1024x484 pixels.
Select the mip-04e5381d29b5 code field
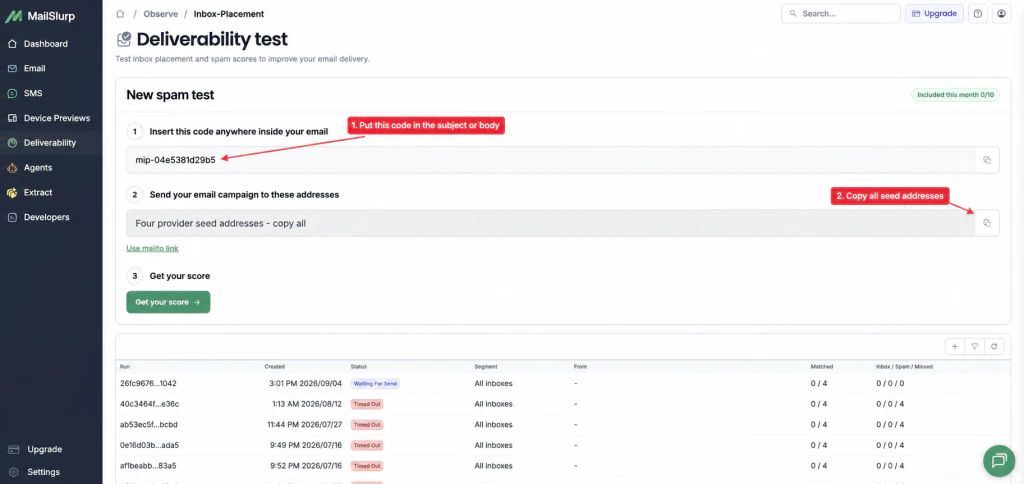551,160
